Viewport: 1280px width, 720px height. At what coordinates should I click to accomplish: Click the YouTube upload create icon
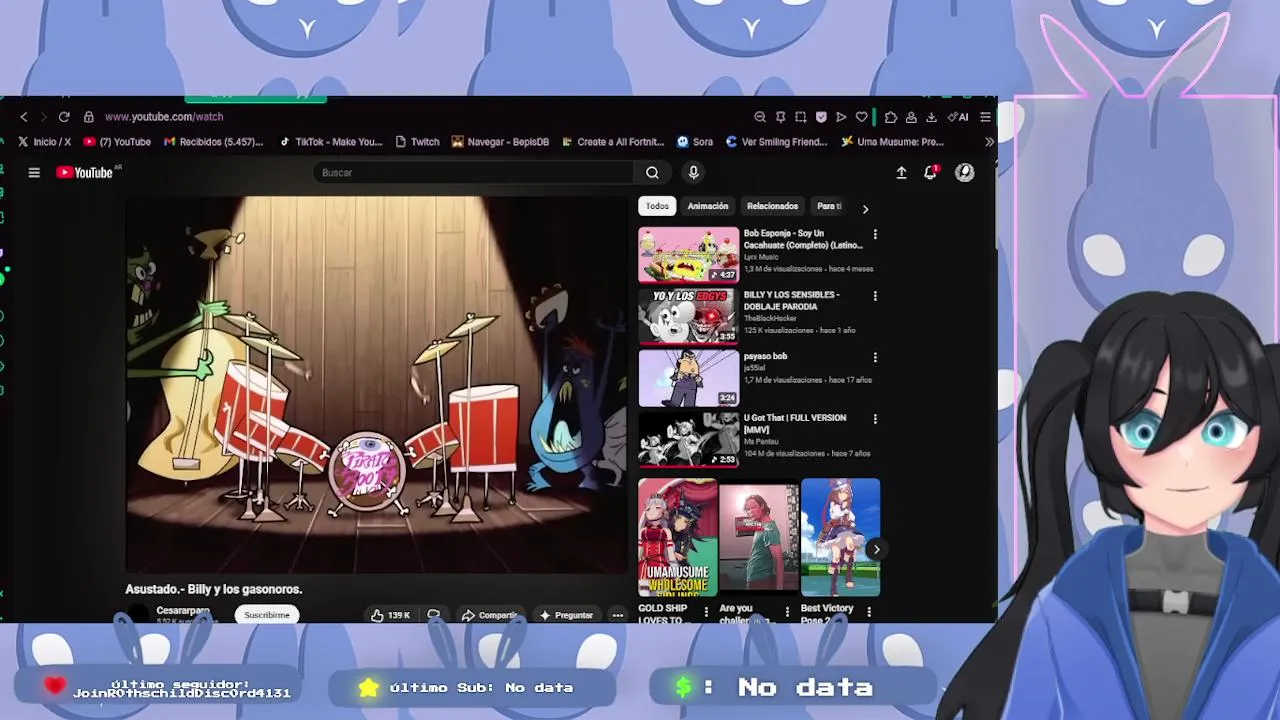tap(901, 173)
